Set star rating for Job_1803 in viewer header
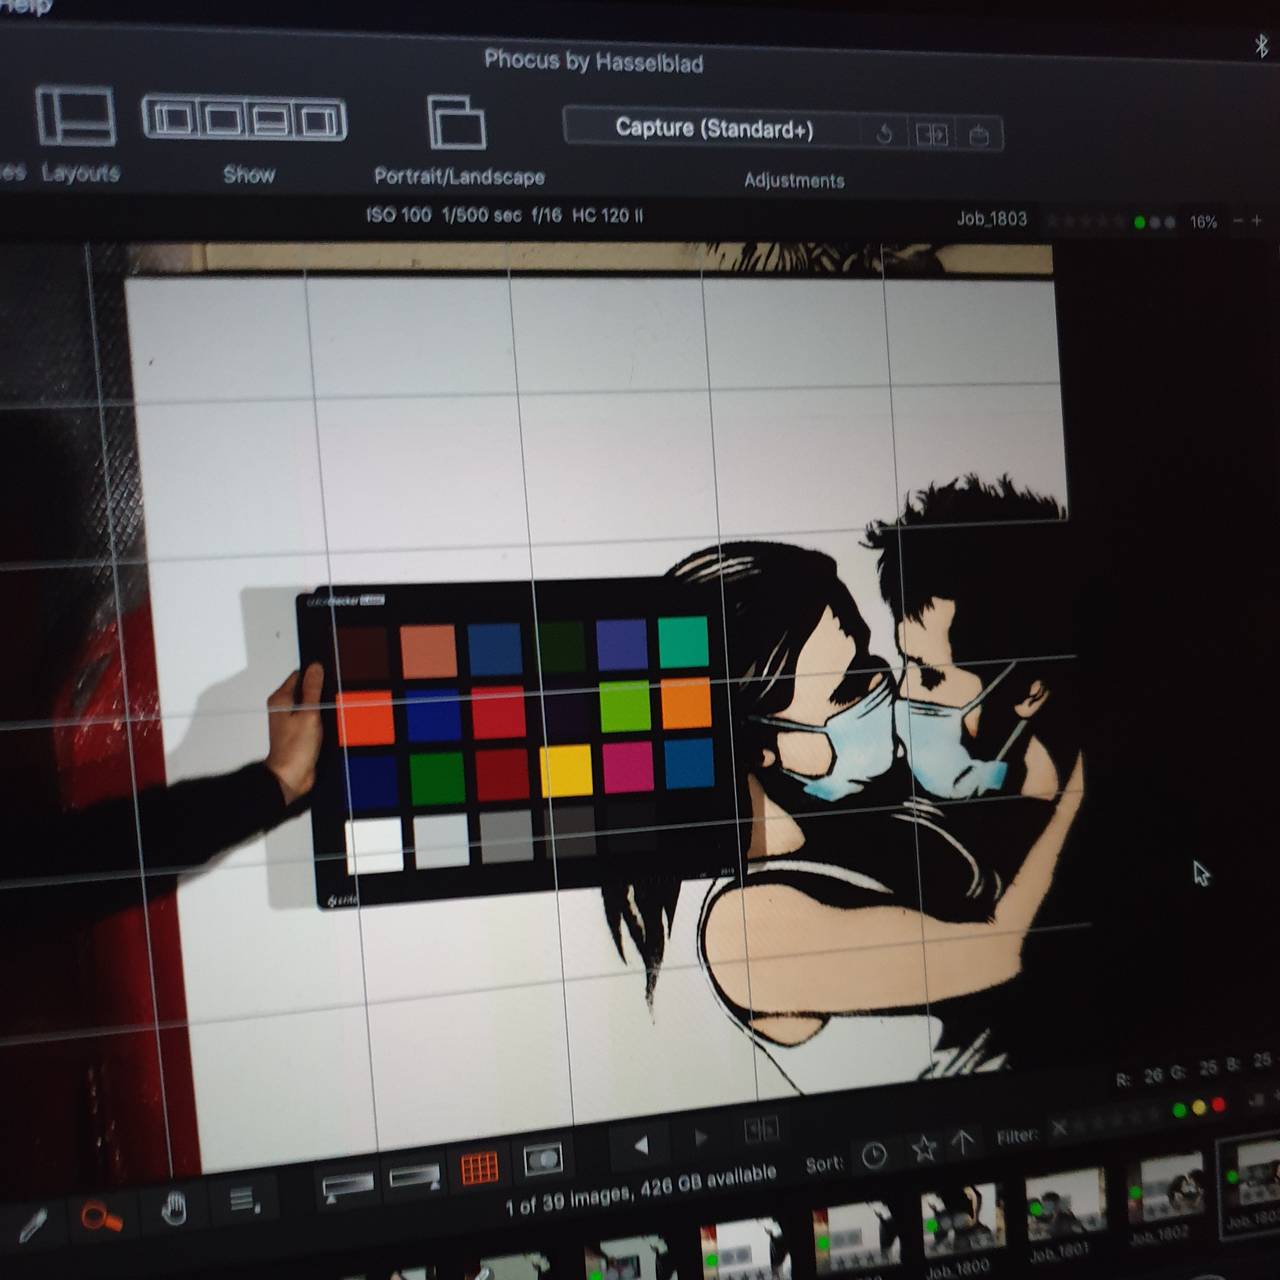The image size is (1280, 1280). coord(1084,222)
